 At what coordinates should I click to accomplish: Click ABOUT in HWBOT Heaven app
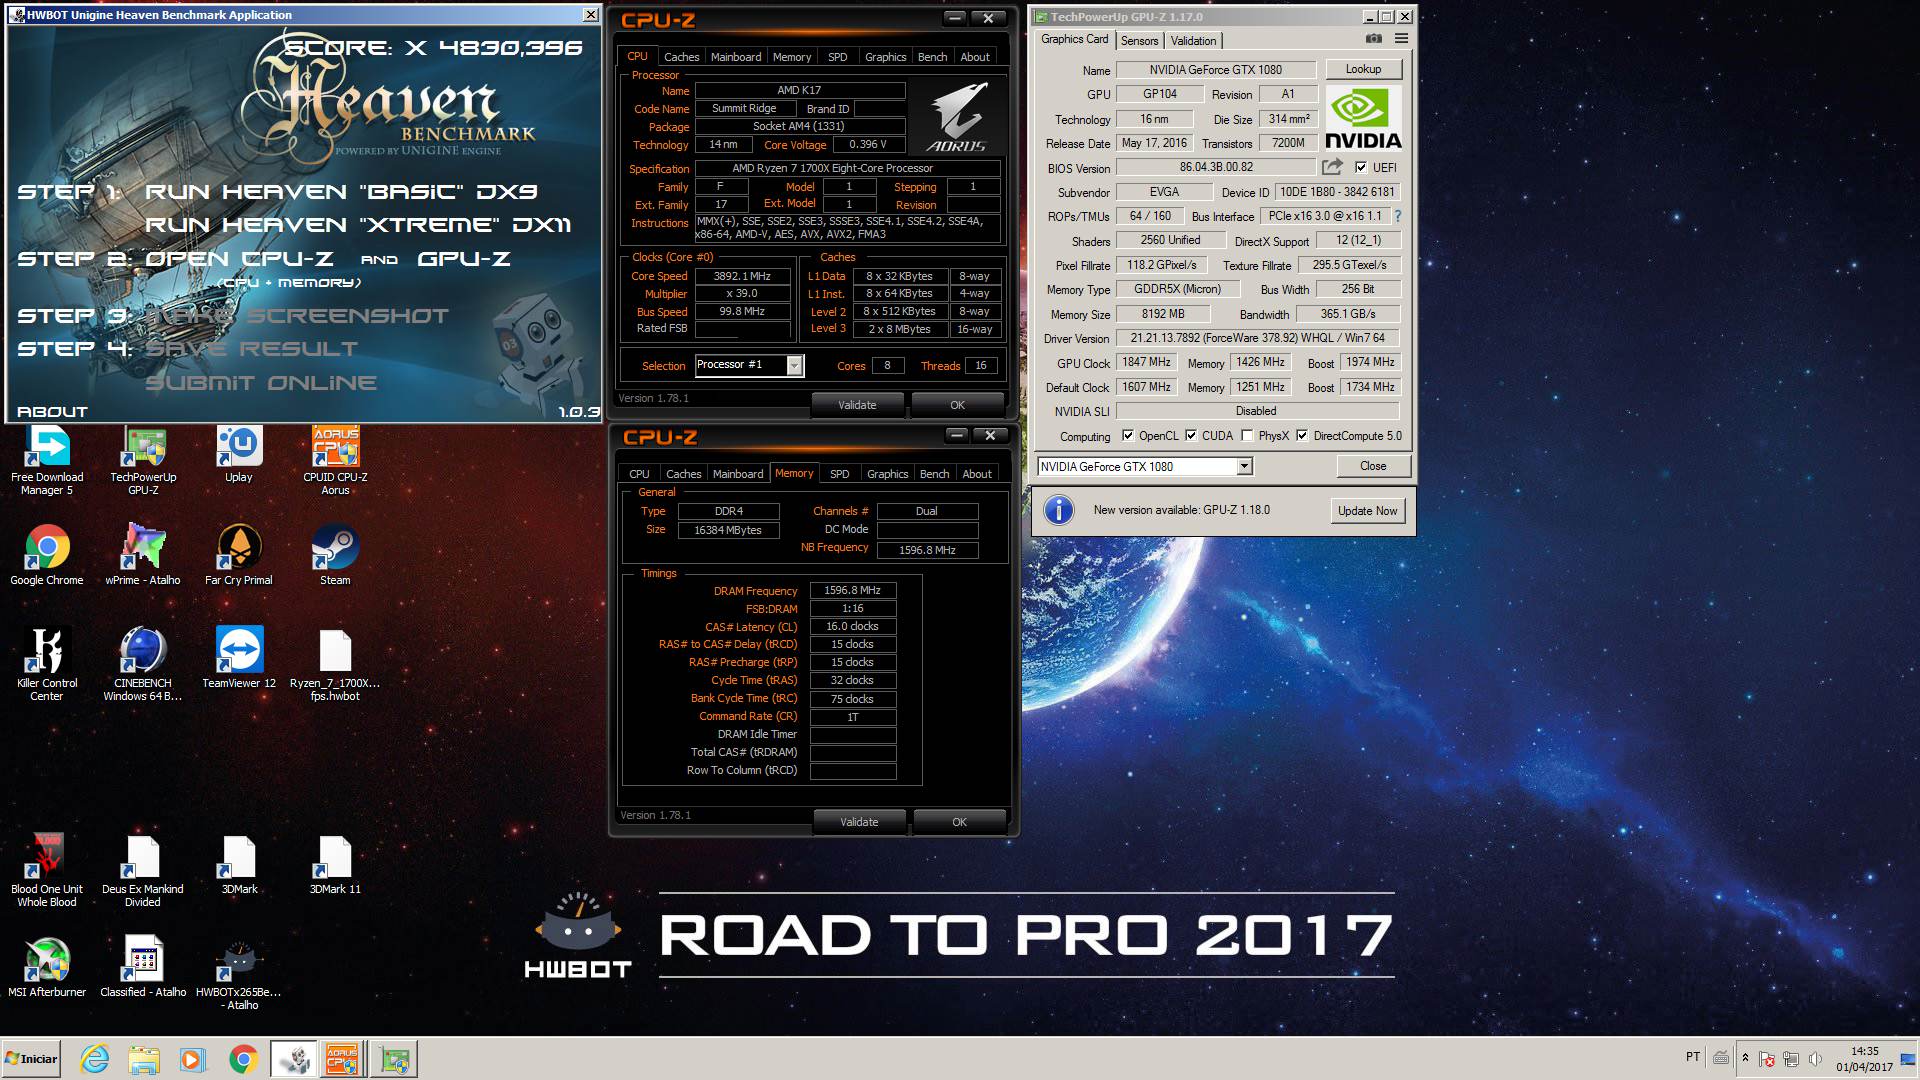53,412
